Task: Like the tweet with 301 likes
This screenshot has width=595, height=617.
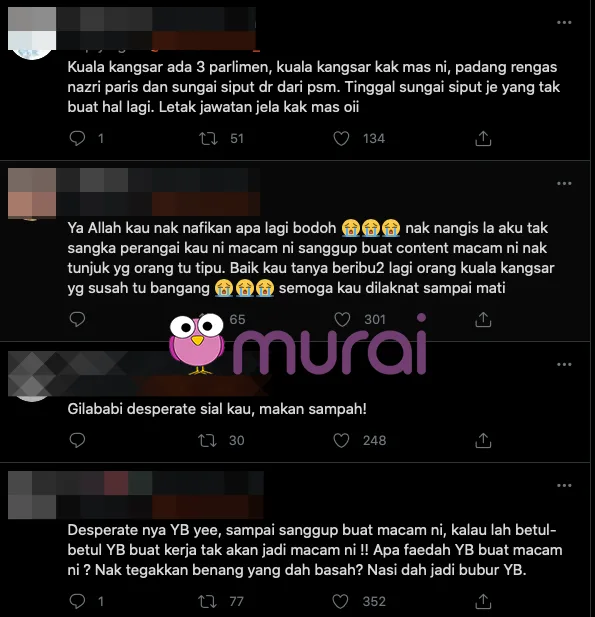Action: click(x=342, y=319)
